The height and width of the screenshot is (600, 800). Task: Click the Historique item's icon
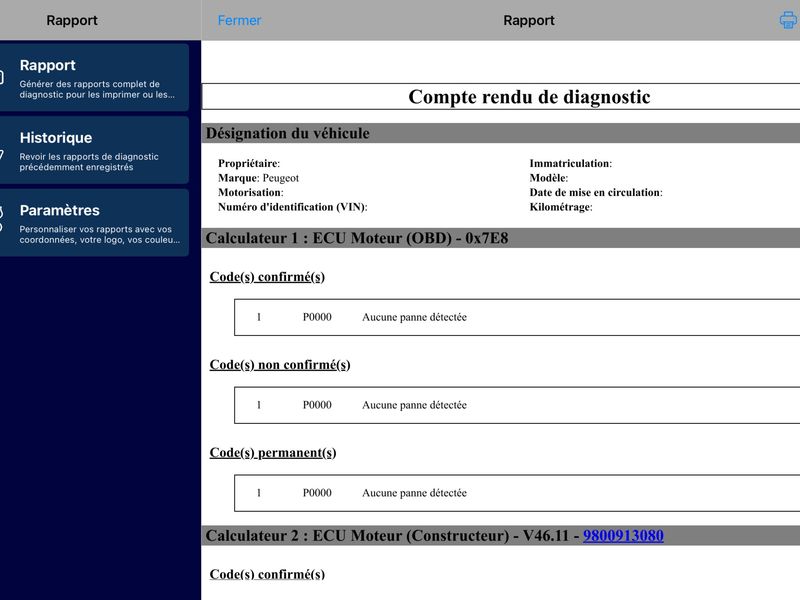[2, 153]
